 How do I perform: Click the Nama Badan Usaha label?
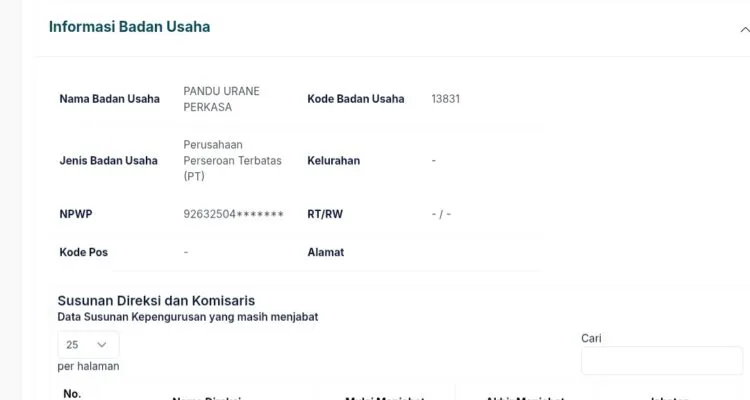[109, 99]
